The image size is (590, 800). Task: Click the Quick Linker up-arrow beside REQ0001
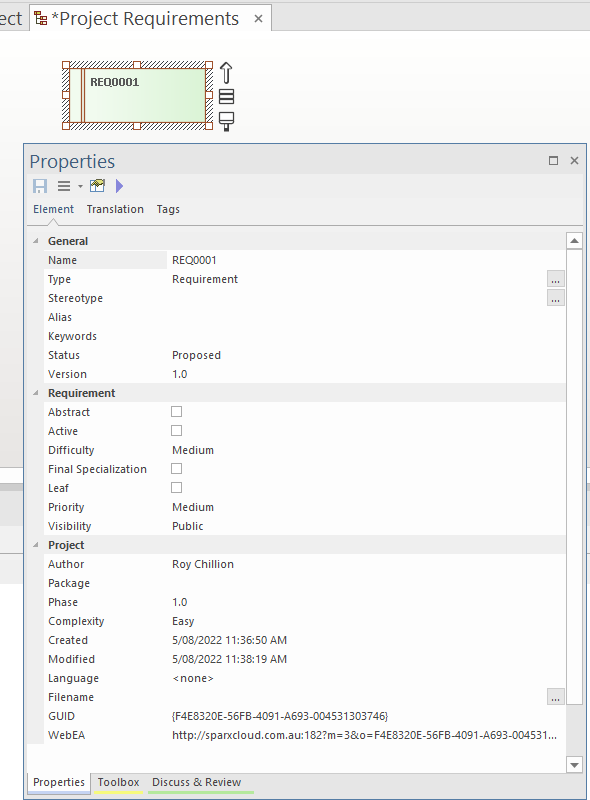click(226, 72)
